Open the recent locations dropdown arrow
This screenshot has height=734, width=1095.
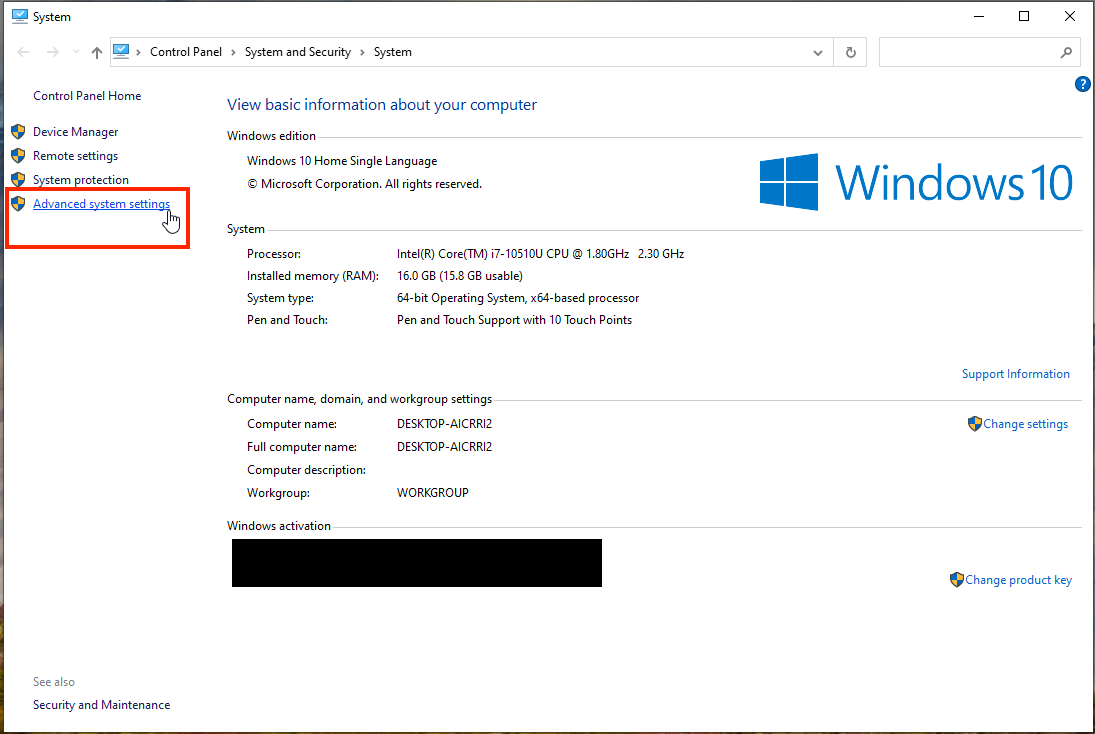pos(76,52)
